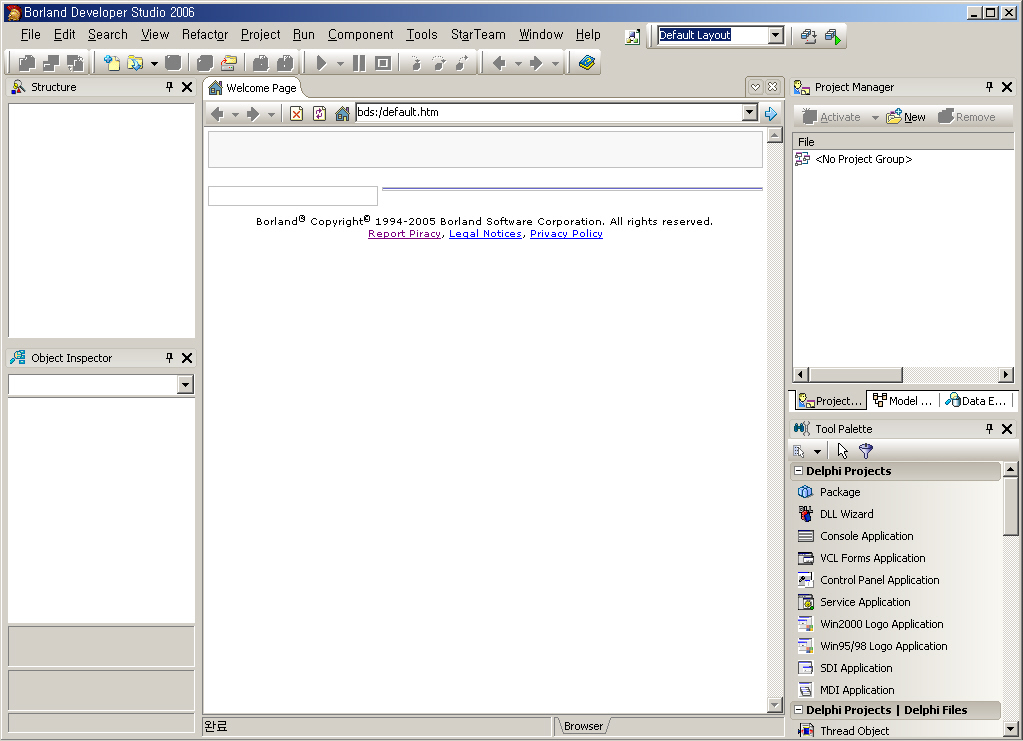Click the red Stop loading icon

tap(296, 113)
